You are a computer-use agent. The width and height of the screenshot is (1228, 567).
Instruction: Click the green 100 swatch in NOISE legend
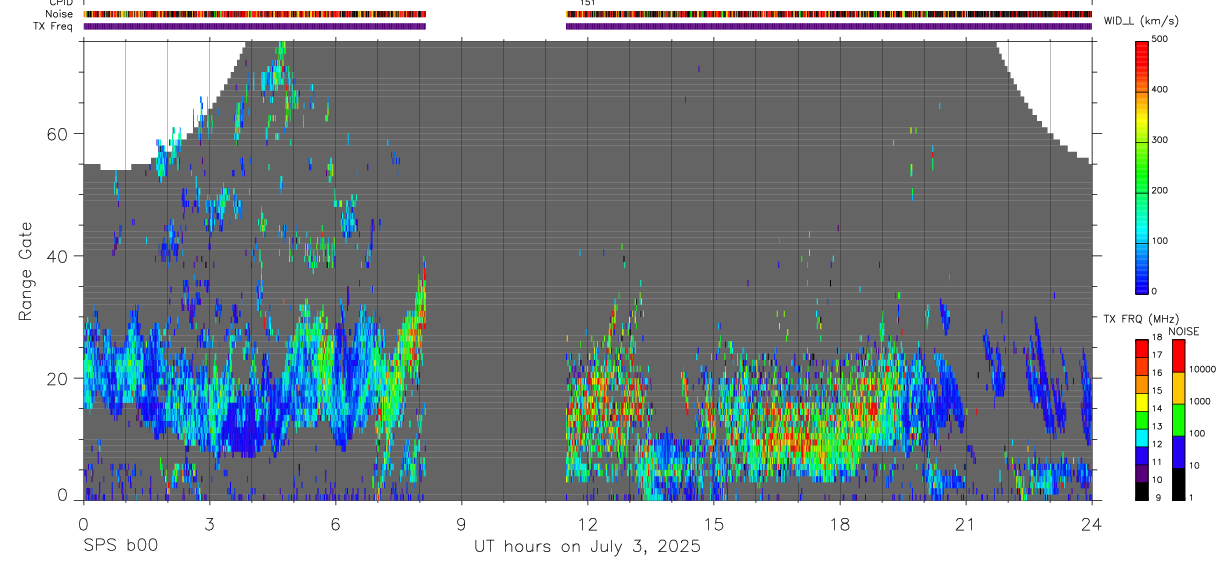(1178, 420)
